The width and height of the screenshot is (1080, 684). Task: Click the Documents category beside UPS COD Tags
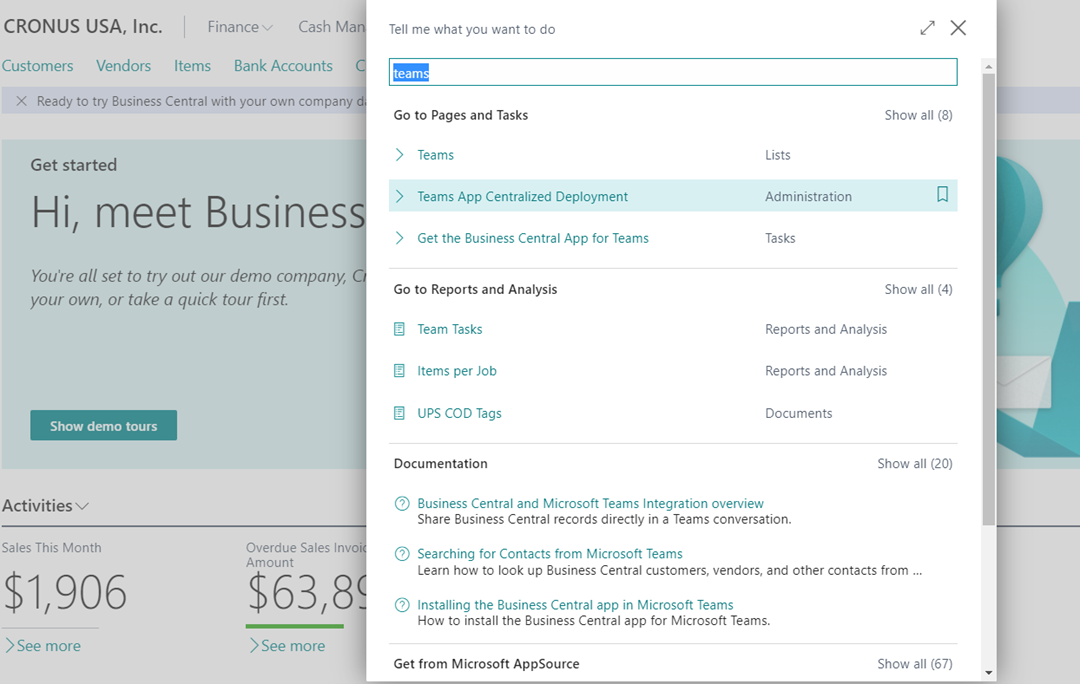coord(798,413)
